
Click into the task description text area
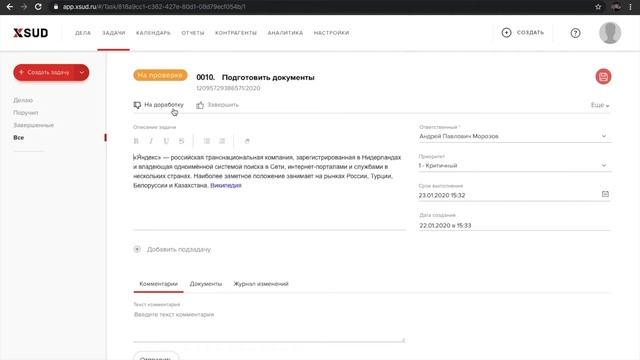(x=269, y=190)
